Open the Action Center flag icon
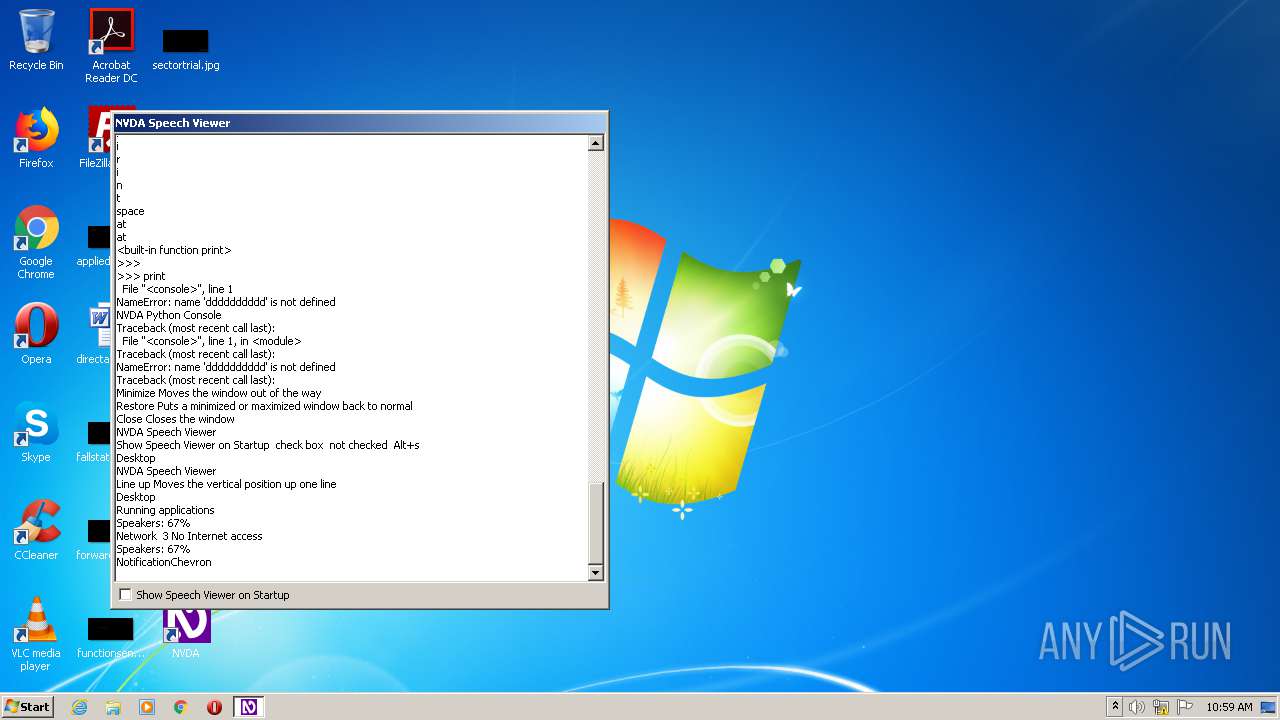 [1185, 707]
